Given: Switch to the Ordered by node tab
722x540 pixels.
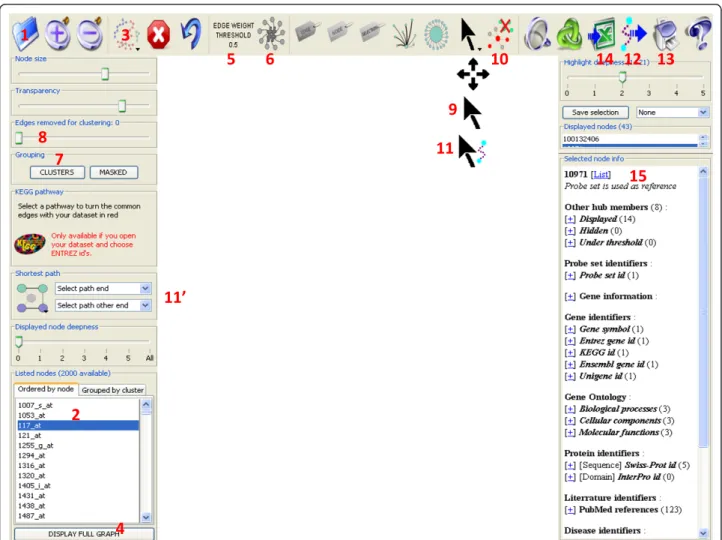Looking at the screenshot, I should pos(46,389).
